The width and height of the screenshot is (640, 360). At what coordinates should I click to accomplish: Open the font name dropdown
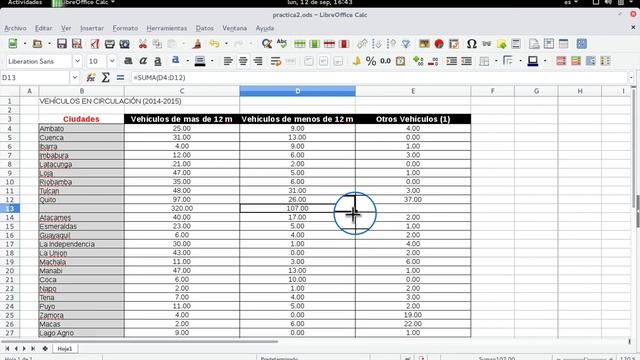77,61
